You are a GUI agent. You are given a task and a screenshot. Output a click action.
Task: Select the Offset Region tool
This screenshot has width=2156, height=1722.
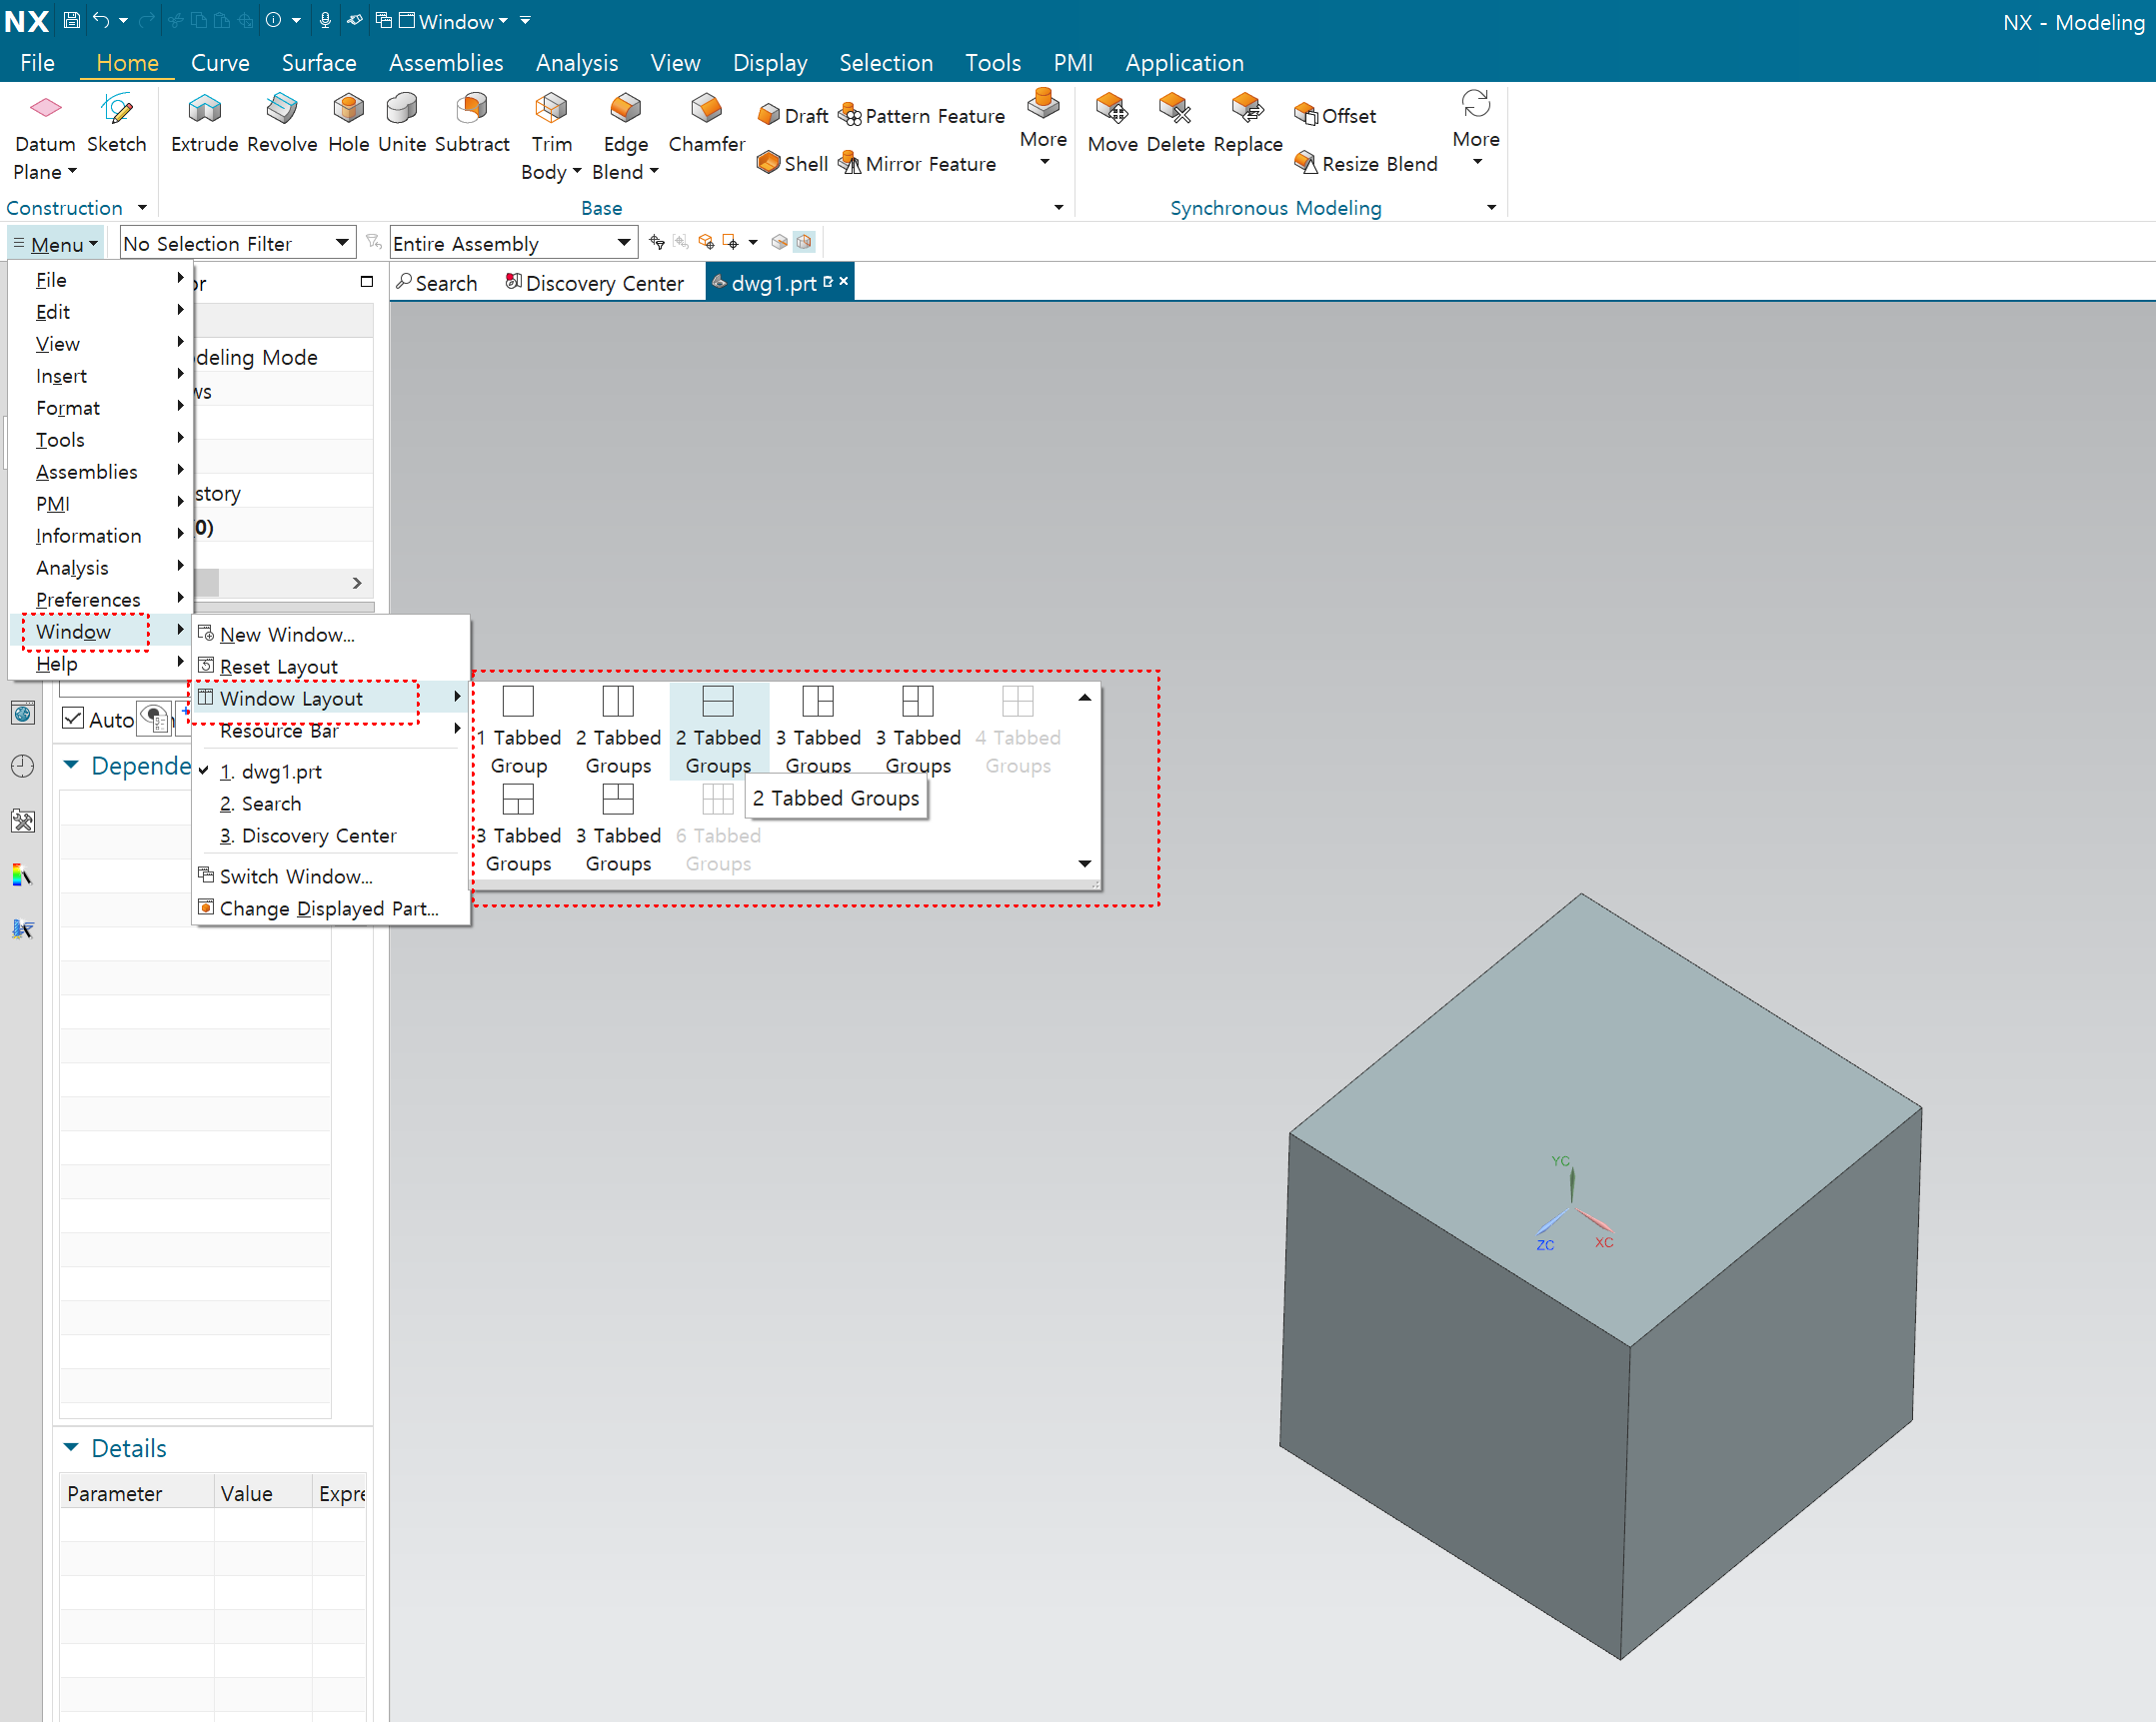pyautogui.click(x=1335, y=116)
